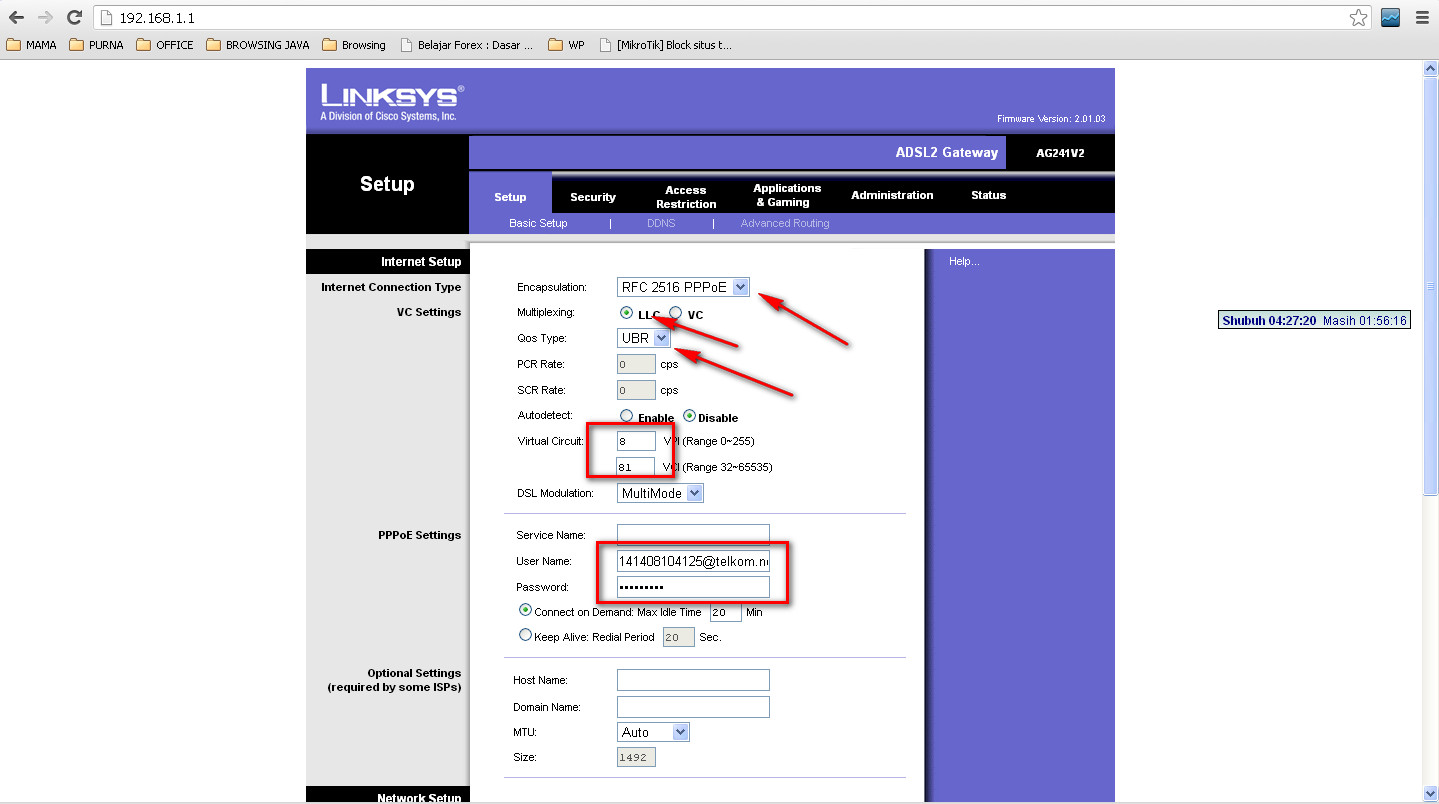Open the Administration tab
Screen dimensions: 1439x804
pos(892,195)
